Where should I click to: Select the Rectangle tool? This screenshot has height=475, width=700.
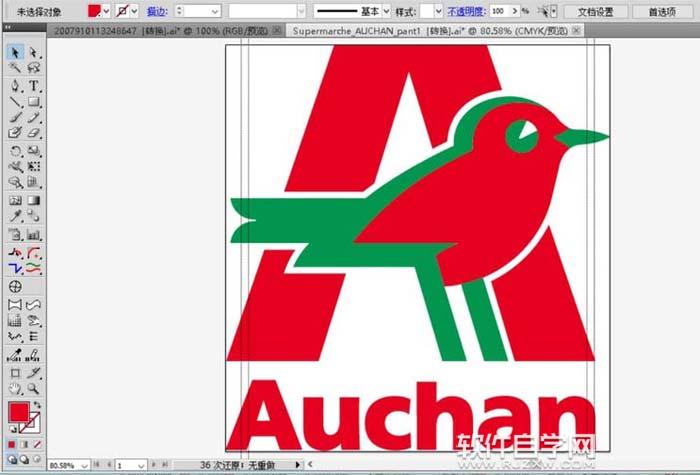tap(33, 102)
